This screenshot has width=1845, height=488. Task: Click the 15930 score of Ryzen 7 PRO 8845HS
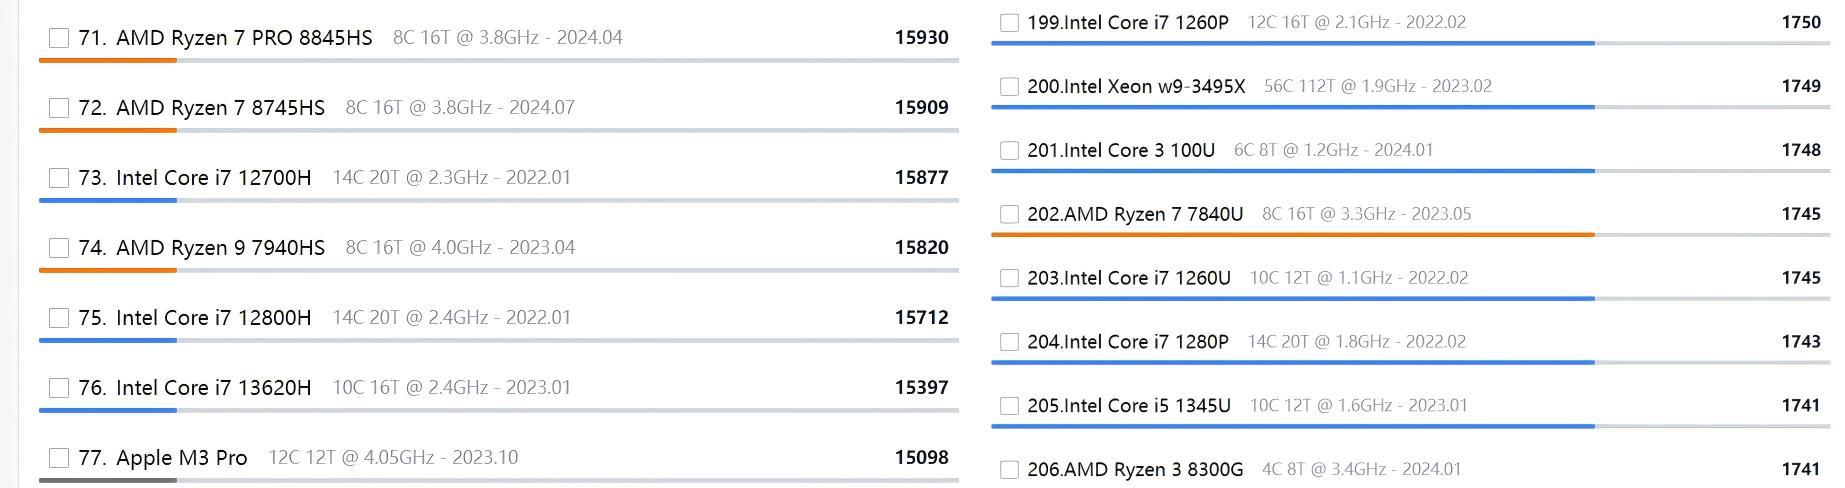[x=921, y=38]
